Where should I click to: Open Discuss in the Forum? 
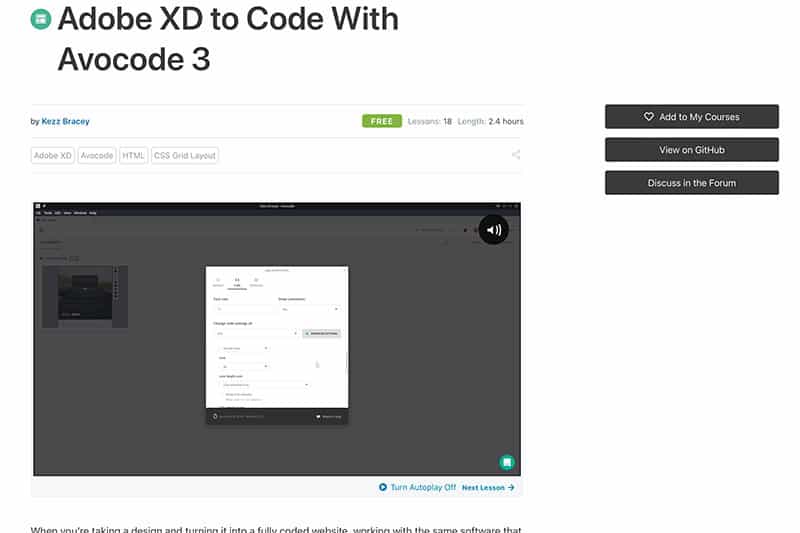(692, 183)
